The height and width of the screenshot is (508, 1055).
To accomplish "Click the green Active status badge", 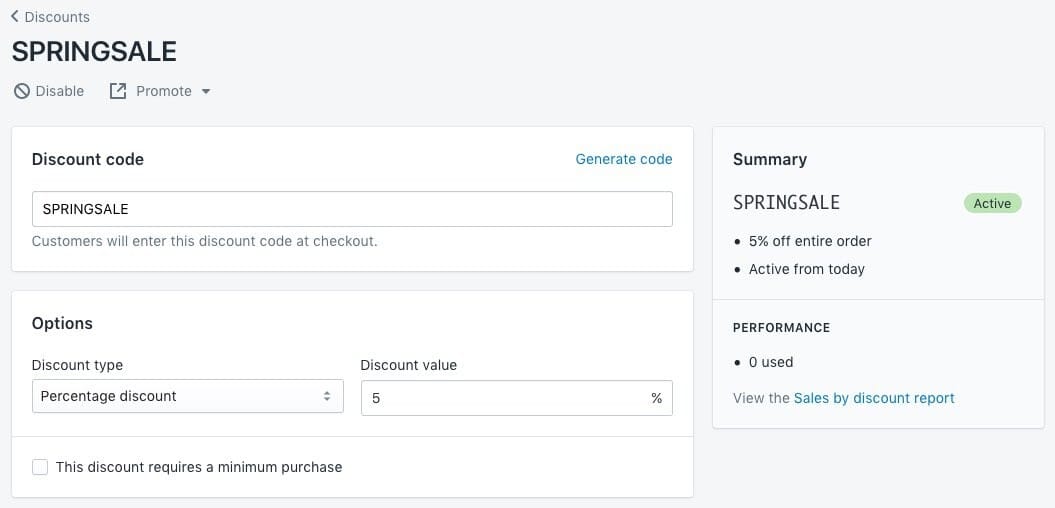I will (992, 203).
